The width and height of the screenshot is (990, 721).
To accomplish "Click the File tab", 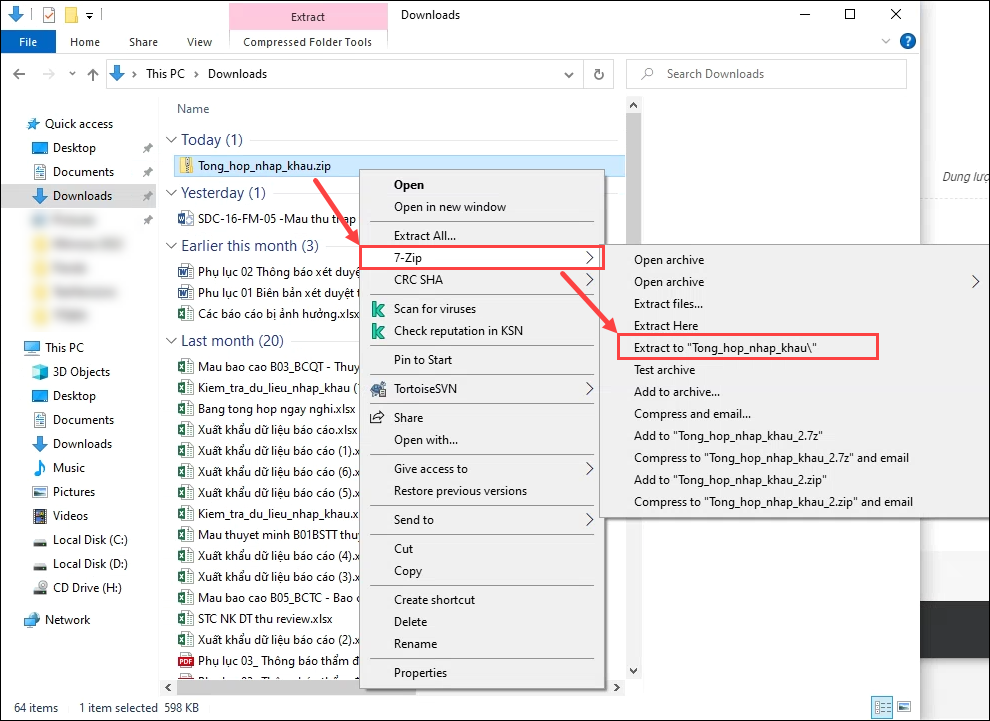I will click(28, 42).
